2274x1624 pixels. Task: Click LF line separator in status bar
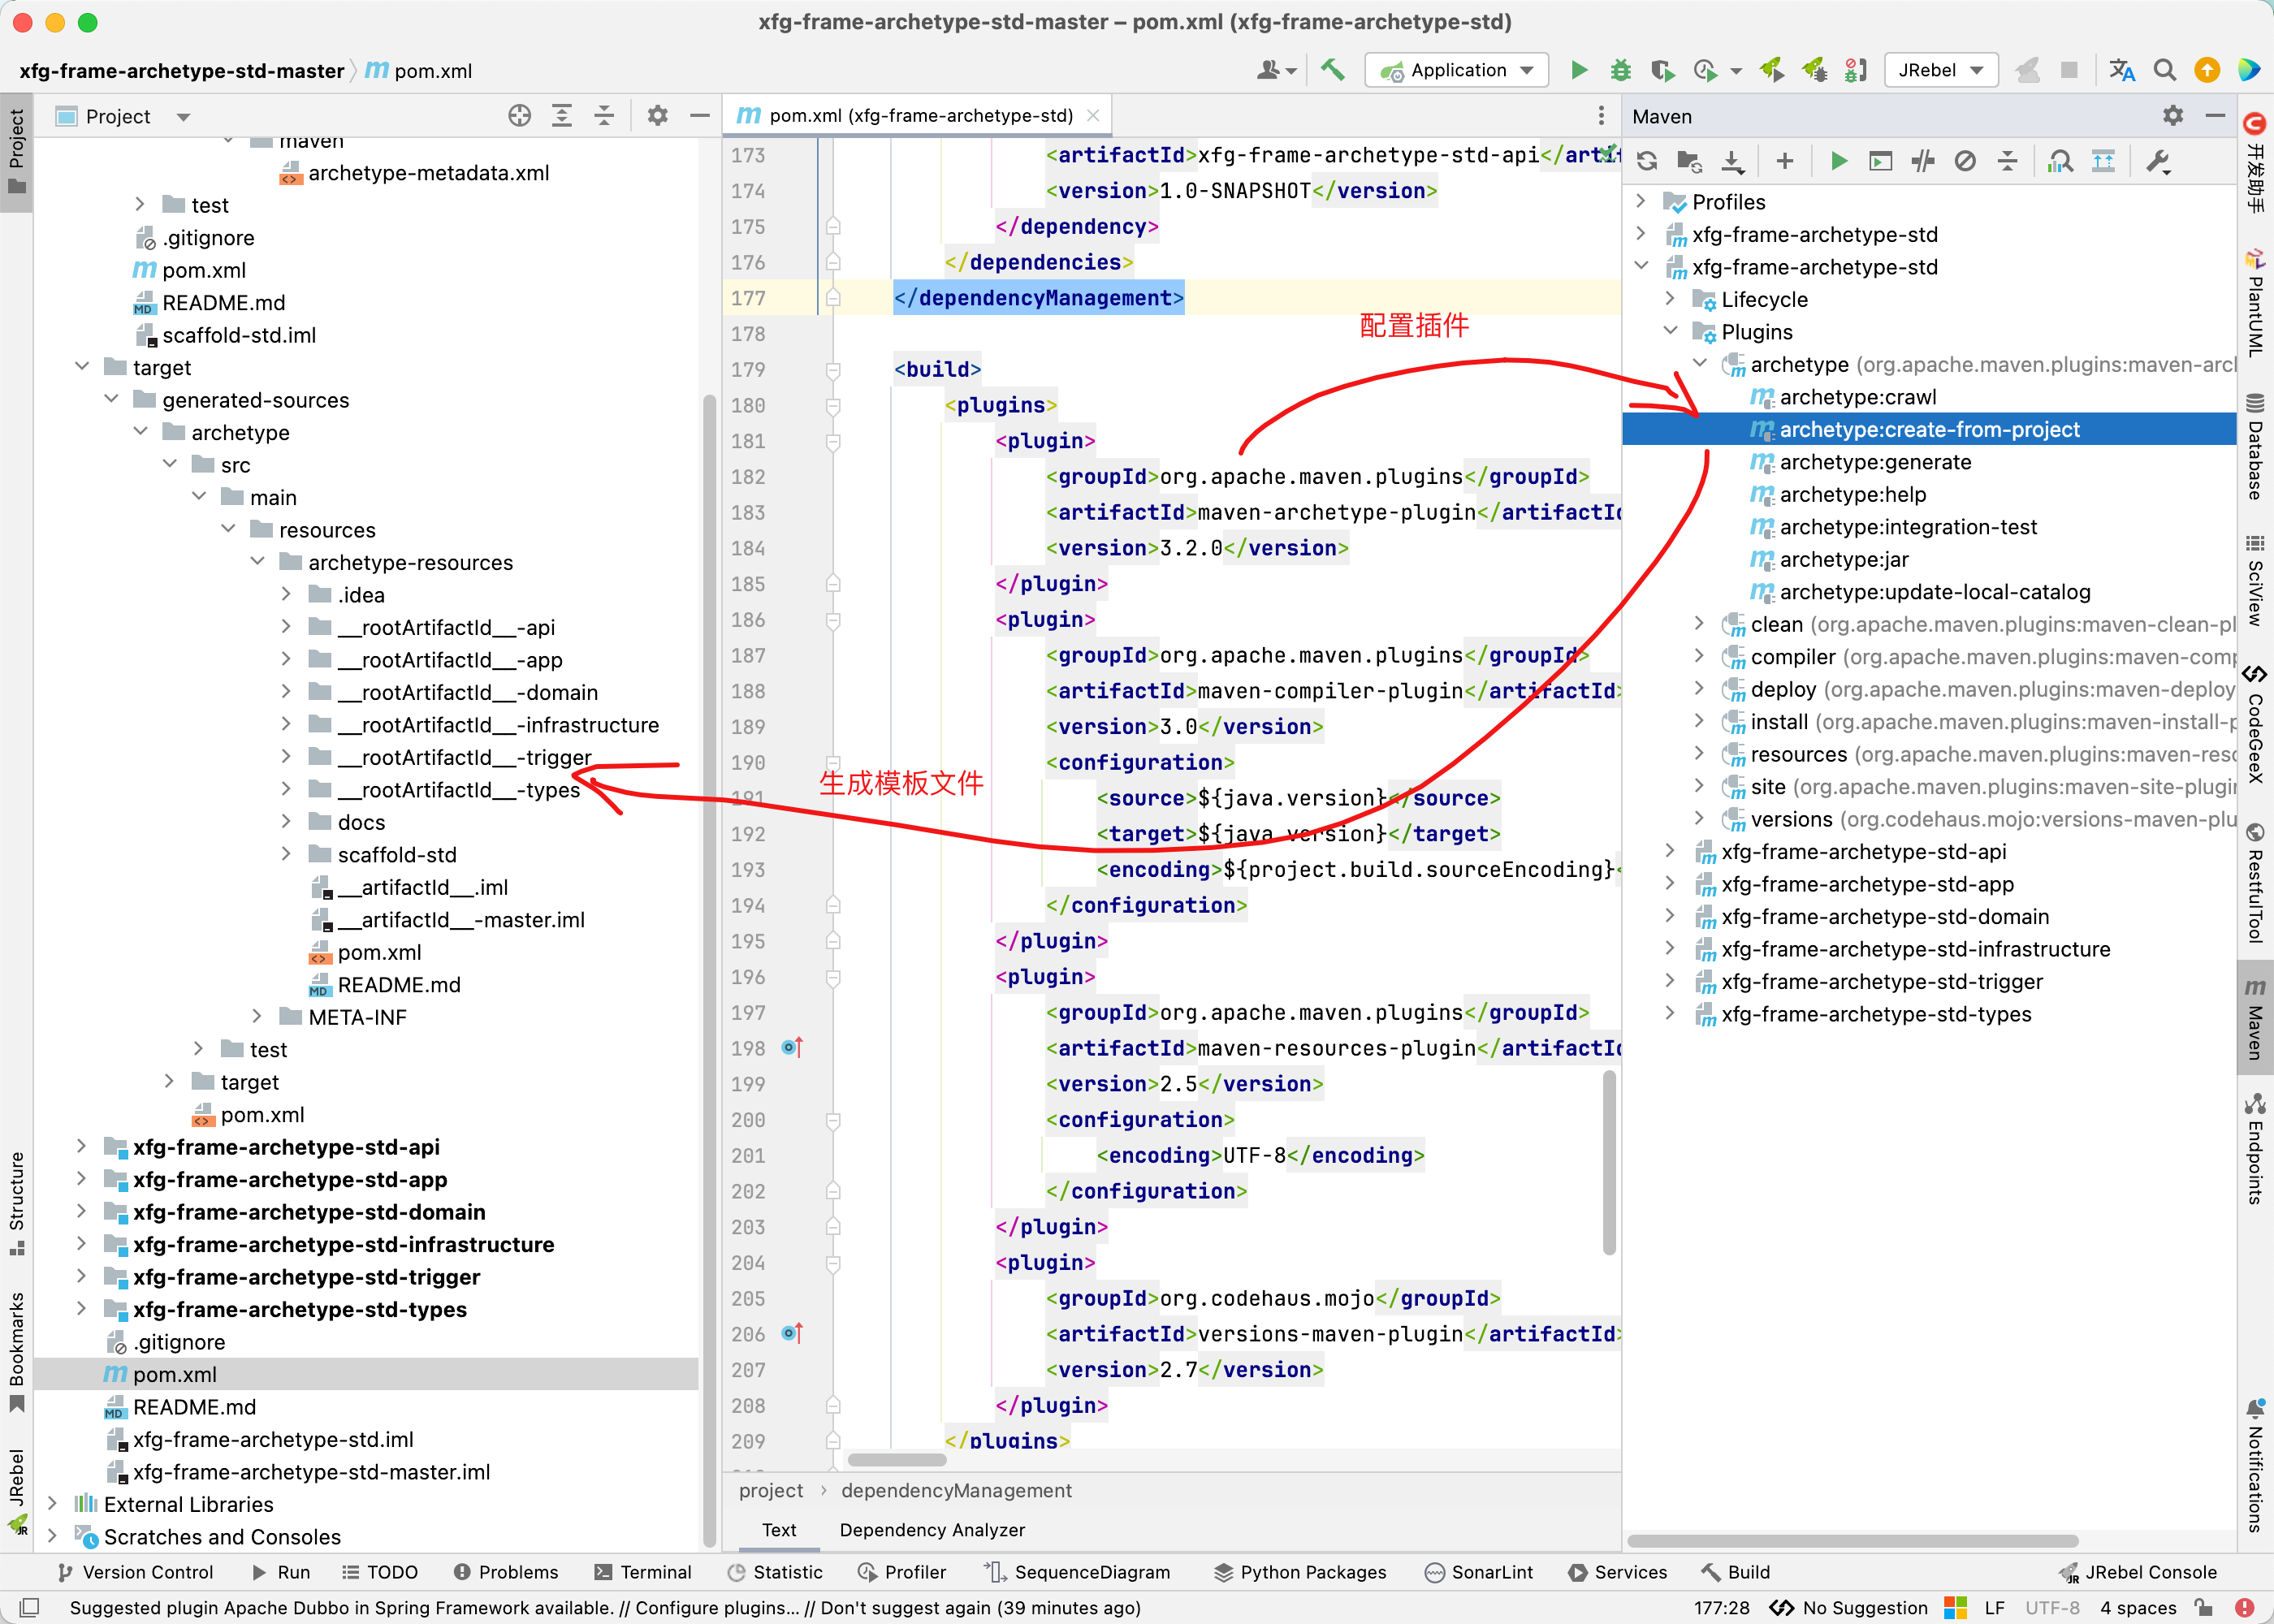[x=1994, y=1608]
